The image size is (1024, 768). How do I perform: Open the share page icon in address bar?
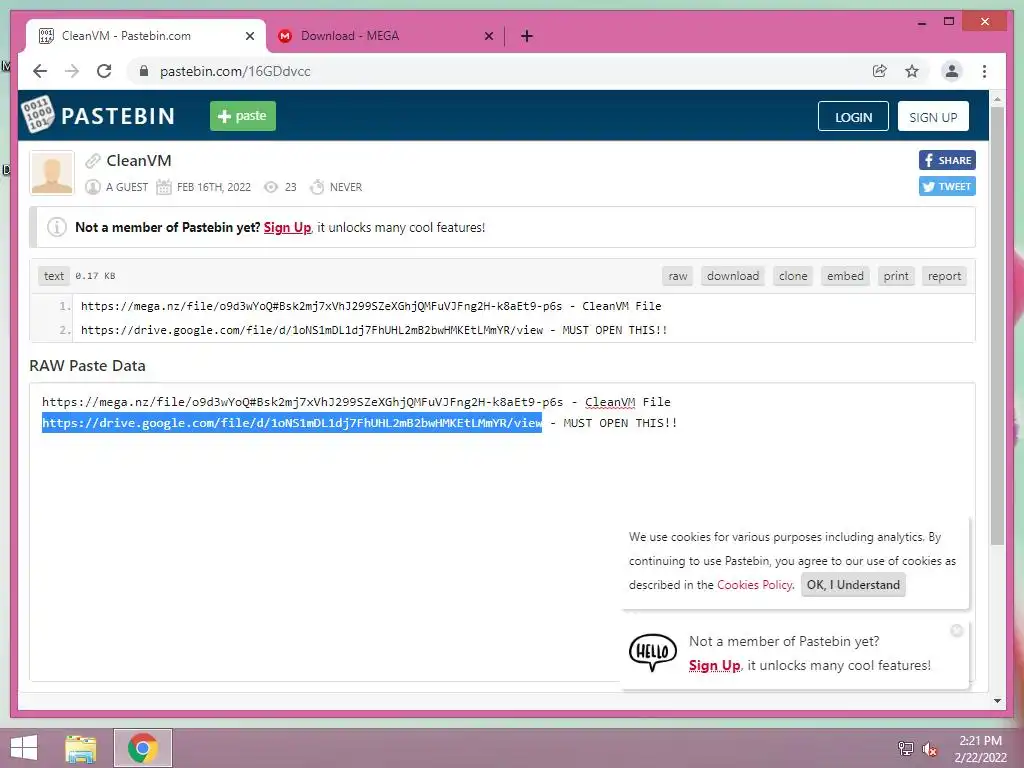tap(880, 71)
